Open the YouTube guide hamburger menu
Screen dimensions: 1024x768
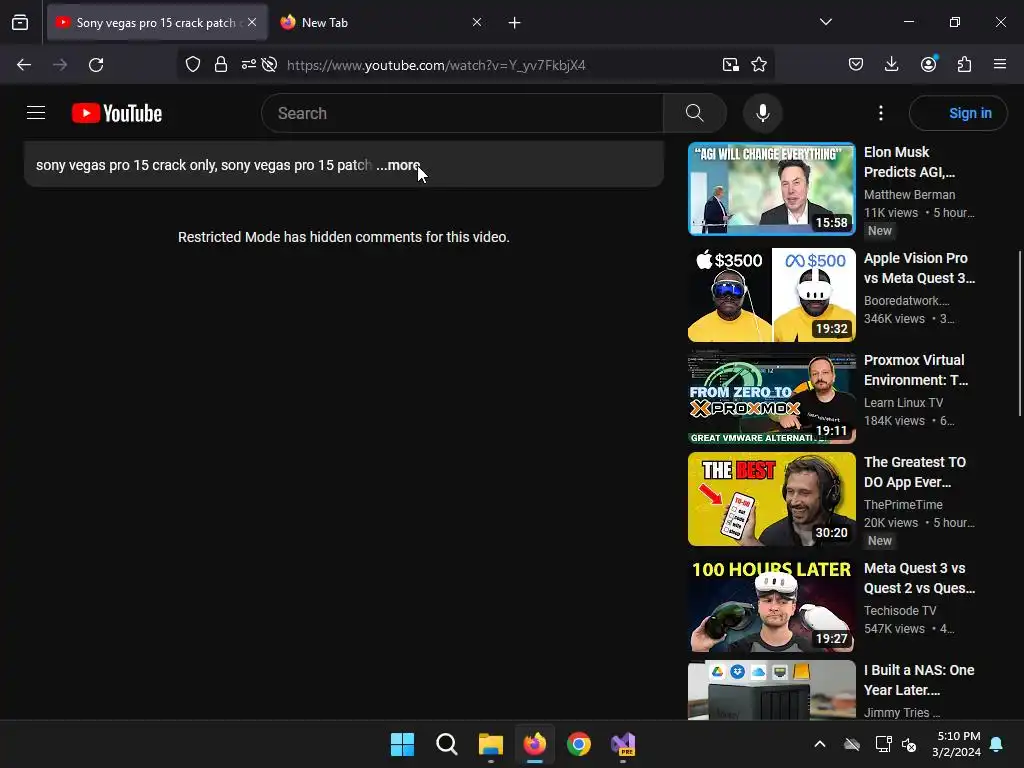(36, 113)
